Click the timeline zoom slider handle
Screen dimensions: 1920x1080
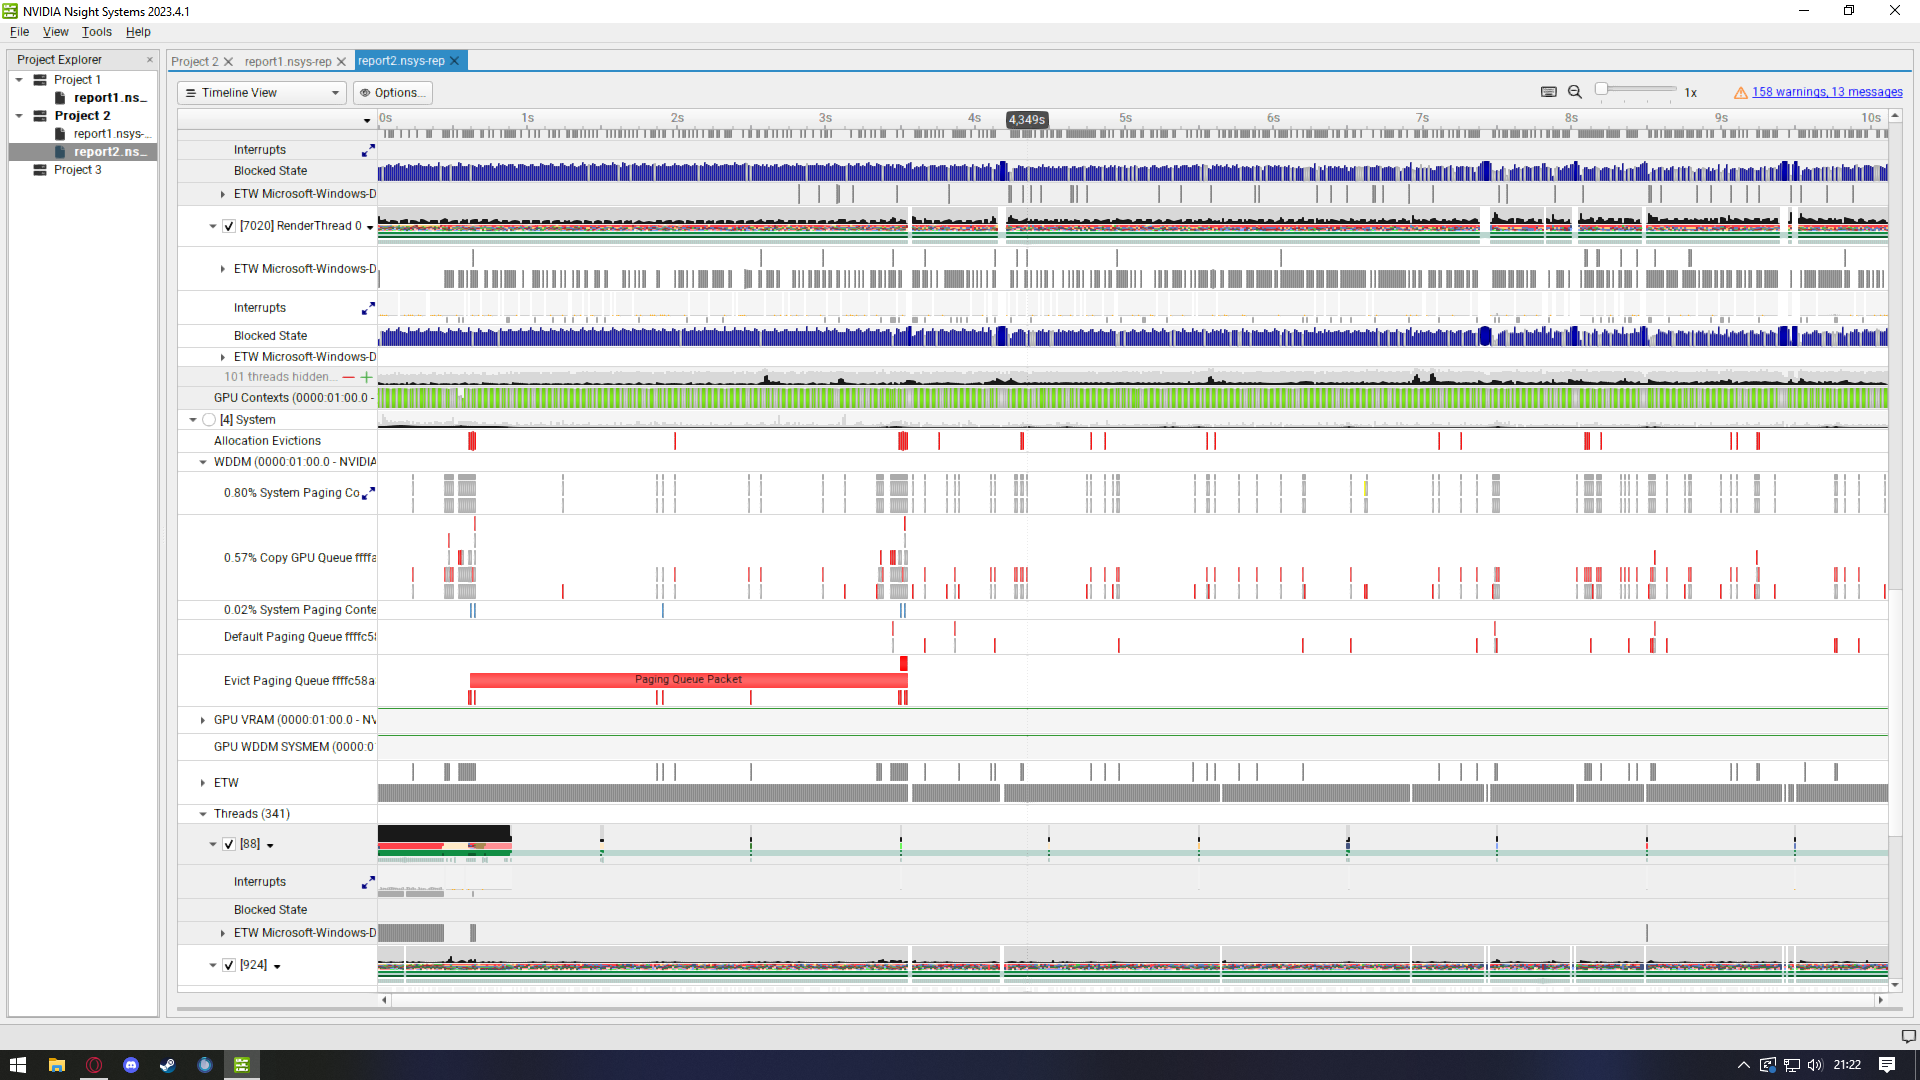pos(1601,89)
